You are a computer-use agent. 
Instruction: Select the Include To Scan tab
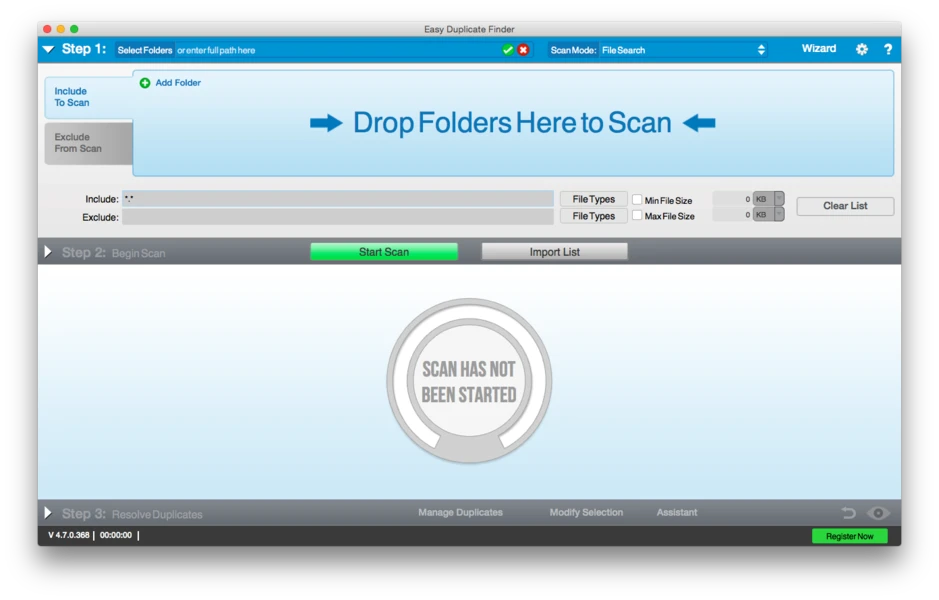pyautogui.click(x=89, y=98)
